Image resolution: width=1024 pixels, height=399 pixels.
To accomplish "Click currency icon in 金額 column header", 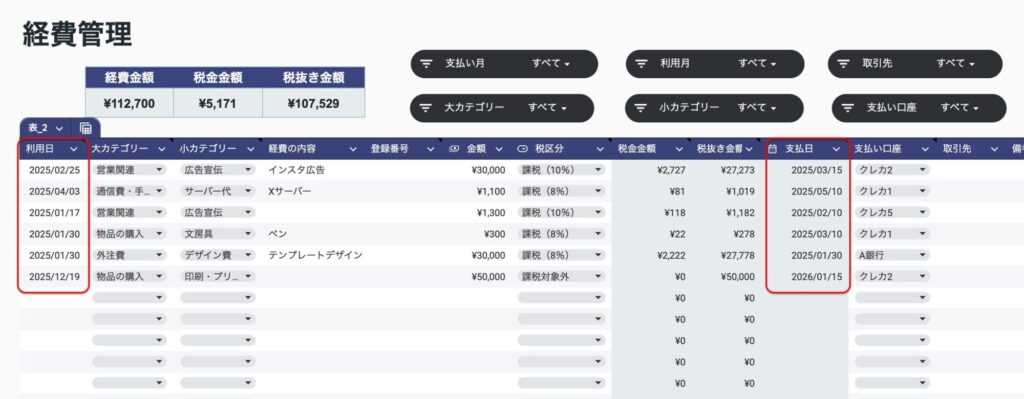I will (455, 149).
